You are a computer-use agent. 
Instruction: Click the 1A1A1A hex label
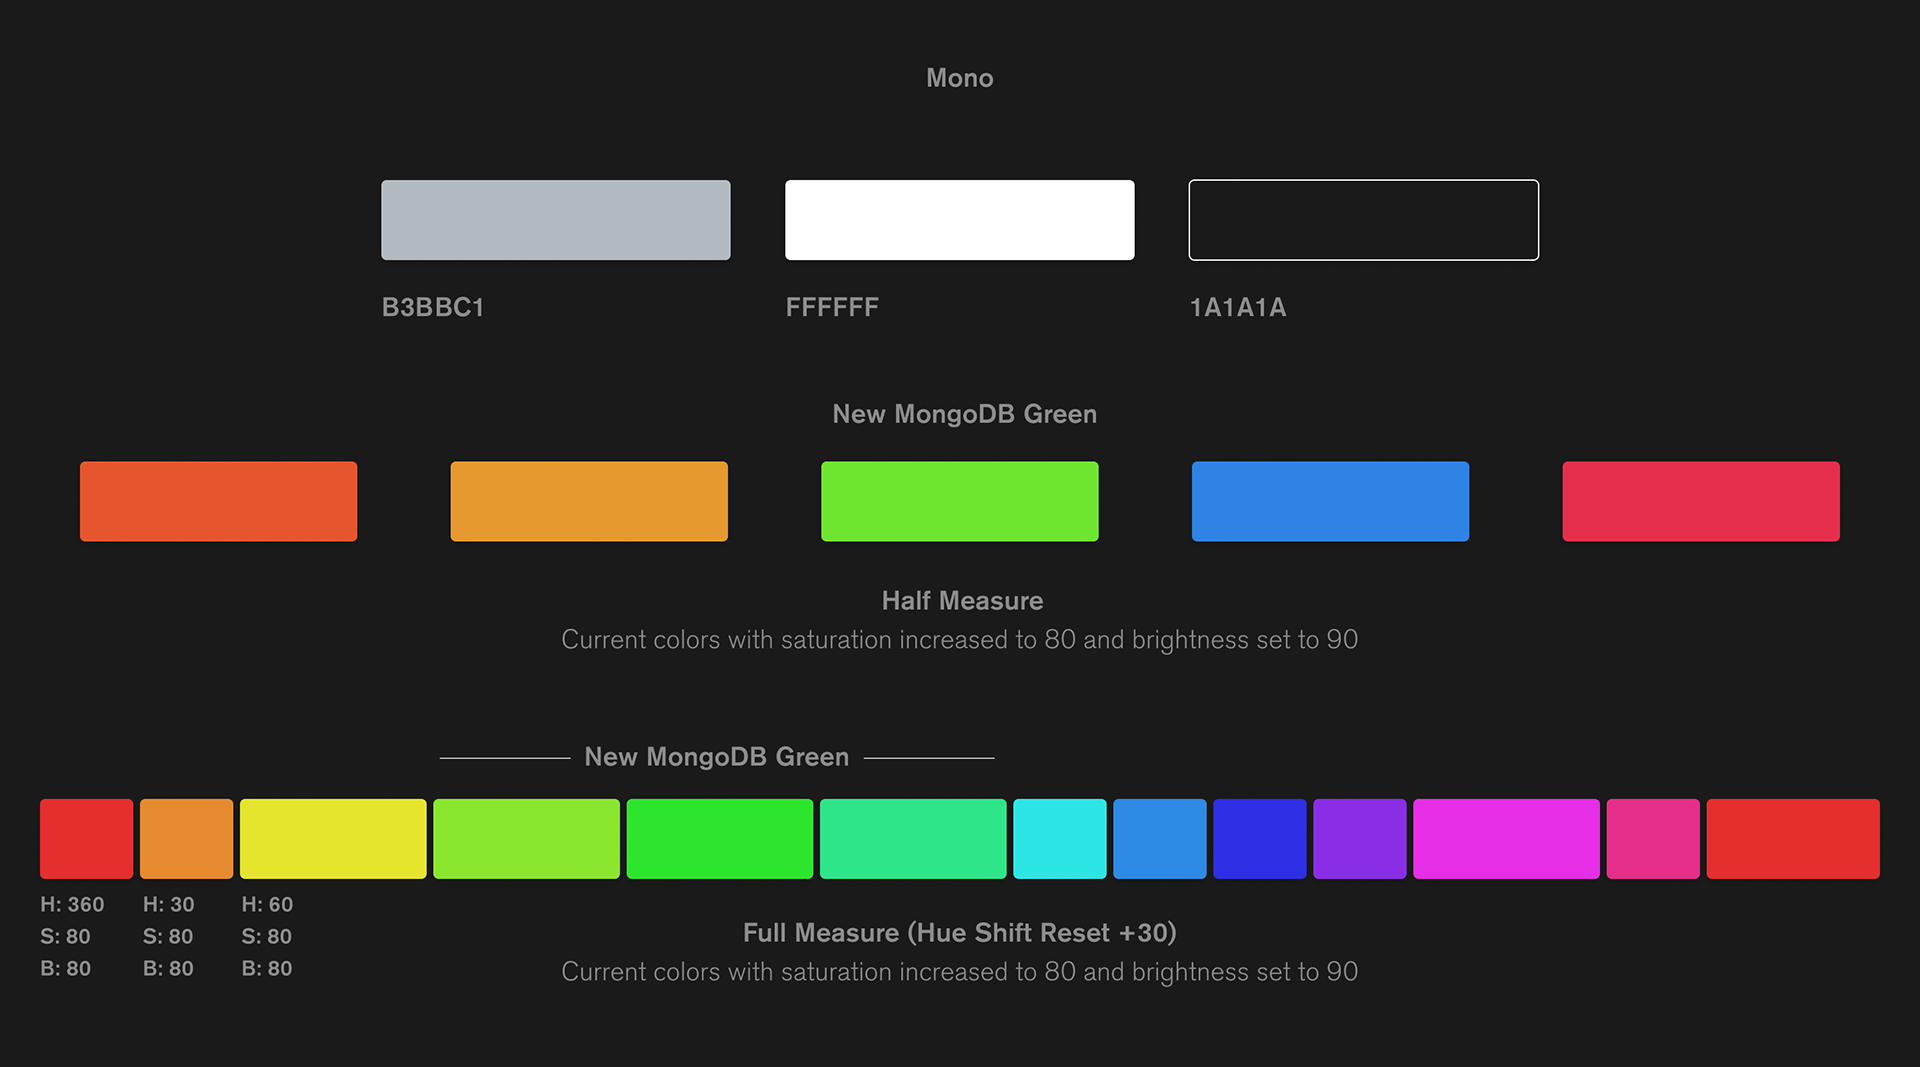tap(1238, 307)
